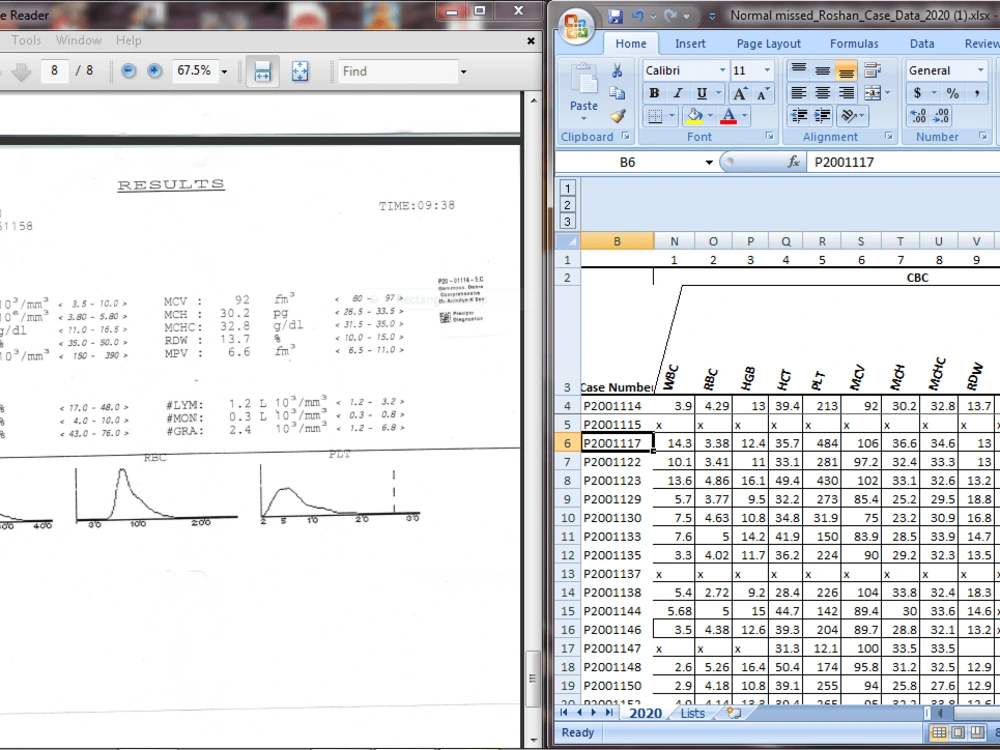Click the Paste clipboard icon

click(x=584, y=81)
